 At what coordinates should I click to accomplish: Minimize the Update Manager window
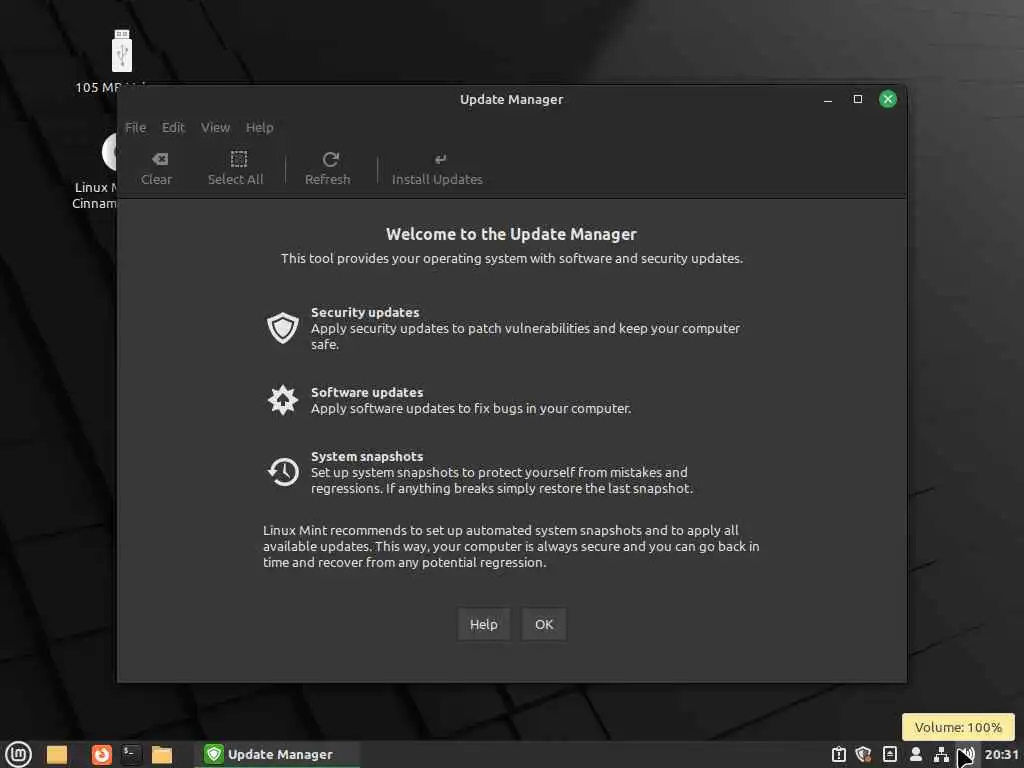point(827,99)
